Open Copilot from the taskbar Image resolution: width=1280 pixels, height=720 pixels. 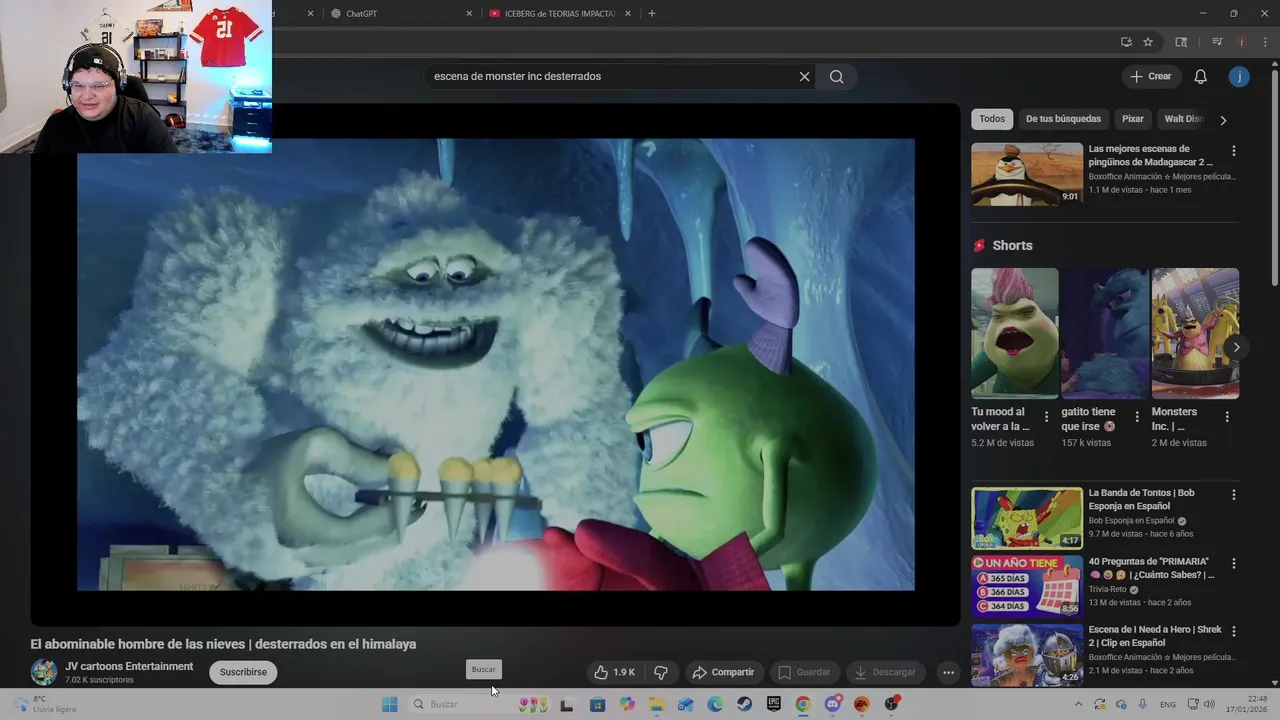point(627,704)
